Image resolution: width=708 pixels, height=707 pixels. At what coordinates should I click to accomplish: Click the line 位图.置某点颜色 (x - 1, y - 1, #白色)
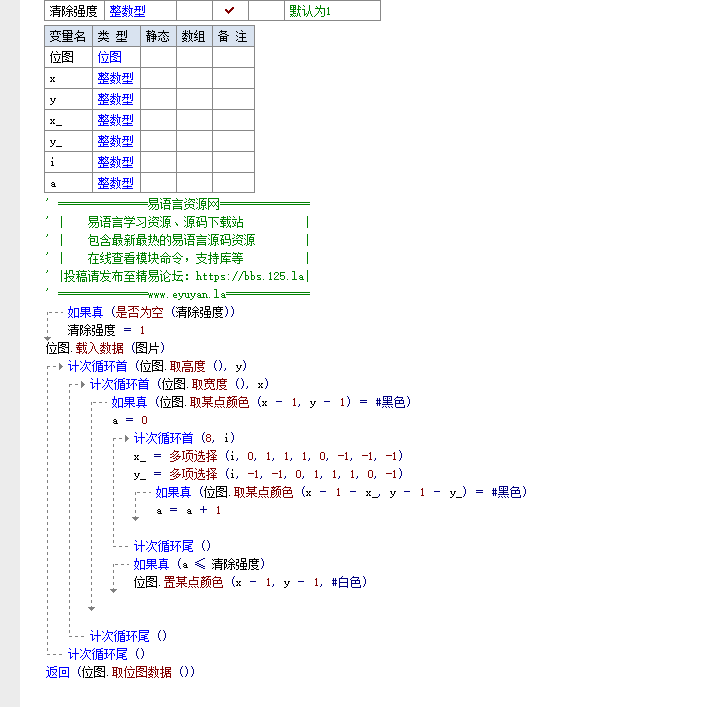pyautogui.click(x=251, y=582)
